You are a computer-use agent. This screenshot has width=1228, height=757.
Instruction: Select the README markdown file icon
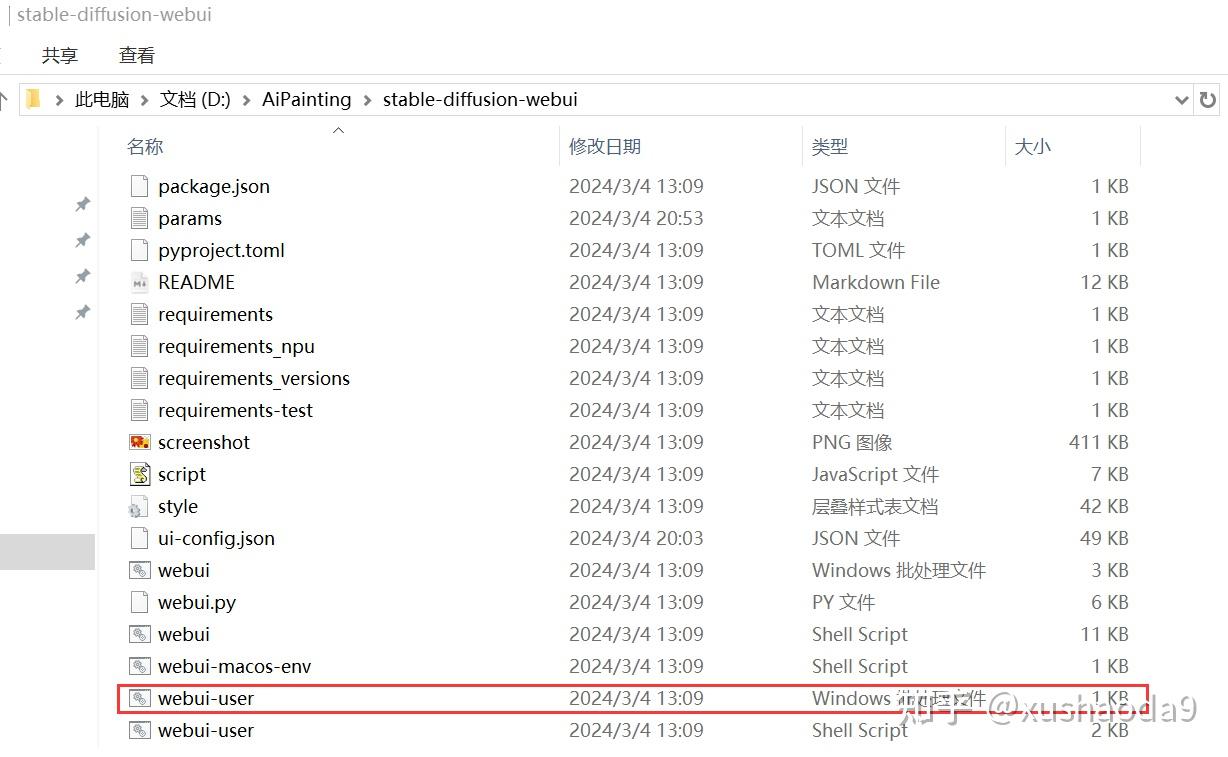[x=139, y=282]
